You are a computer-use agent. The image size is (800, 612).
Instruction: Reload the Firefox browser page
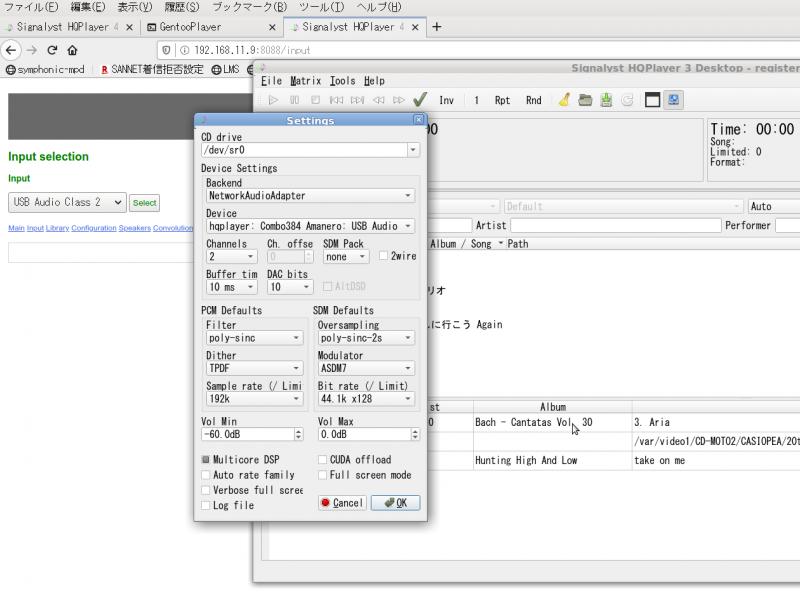(x=52, y=49)
